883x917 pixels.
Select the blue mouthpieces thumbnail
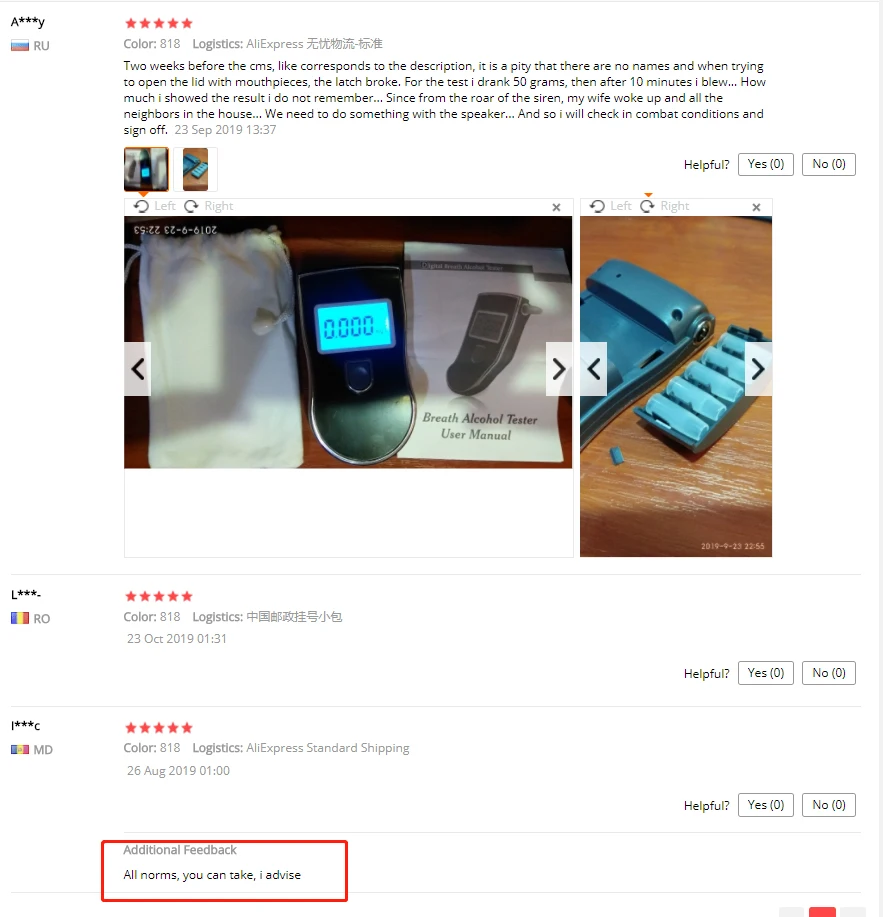[195, 169]
